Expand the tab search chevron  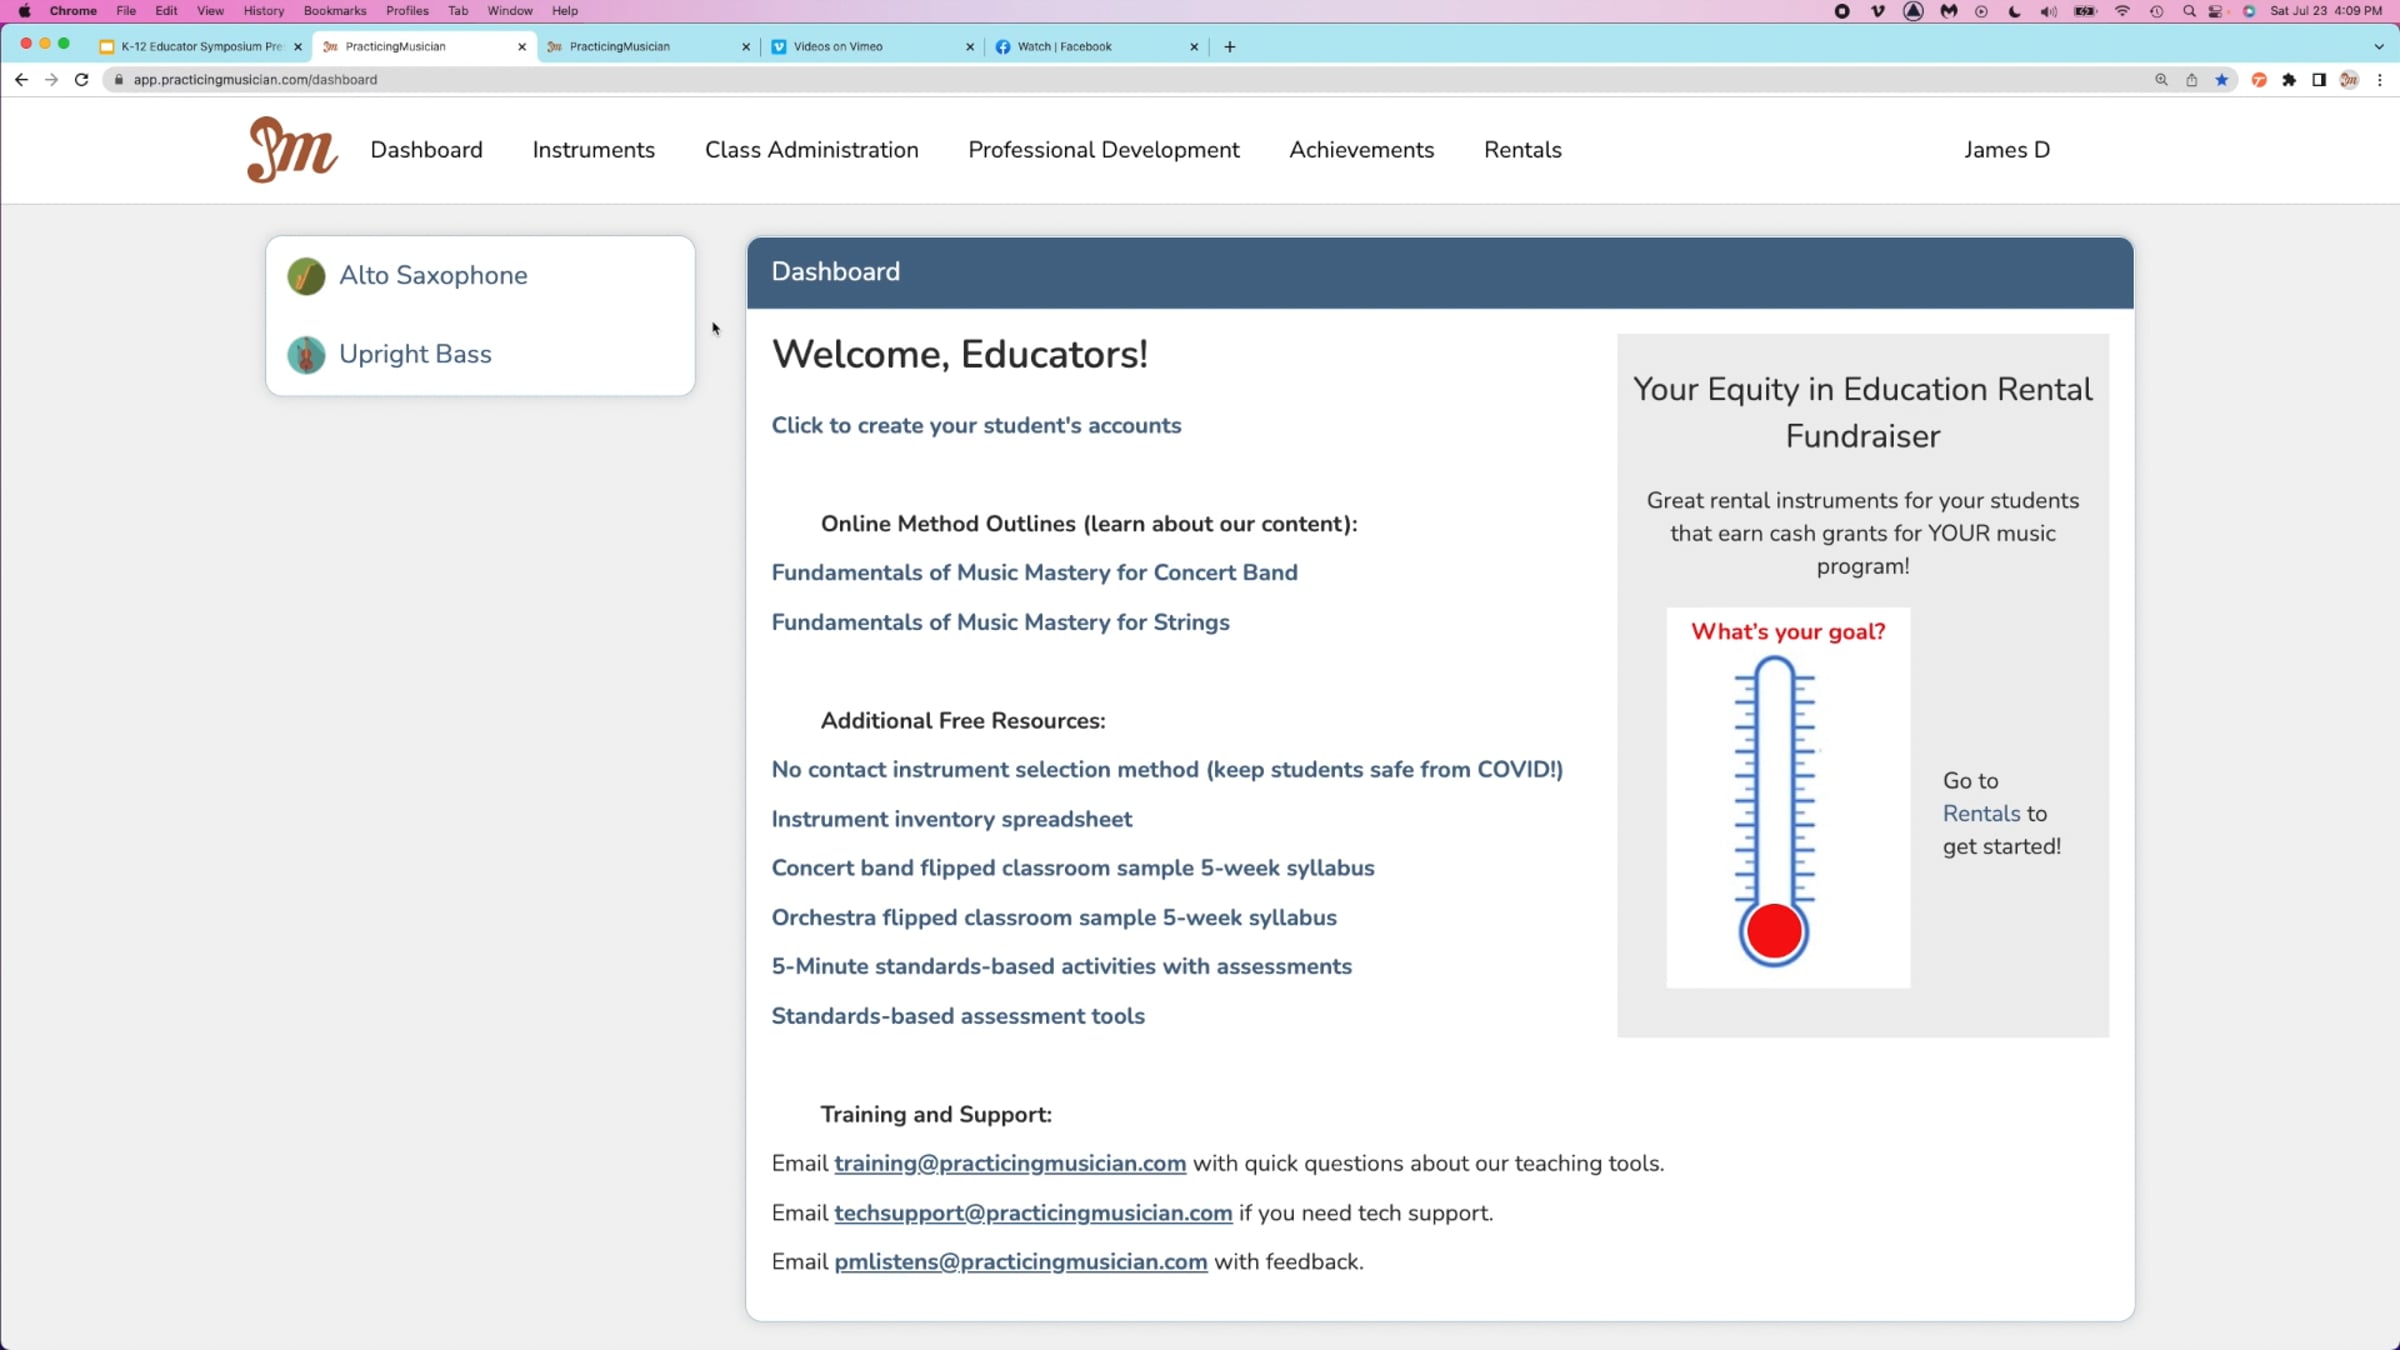(x=2379, y=47)
